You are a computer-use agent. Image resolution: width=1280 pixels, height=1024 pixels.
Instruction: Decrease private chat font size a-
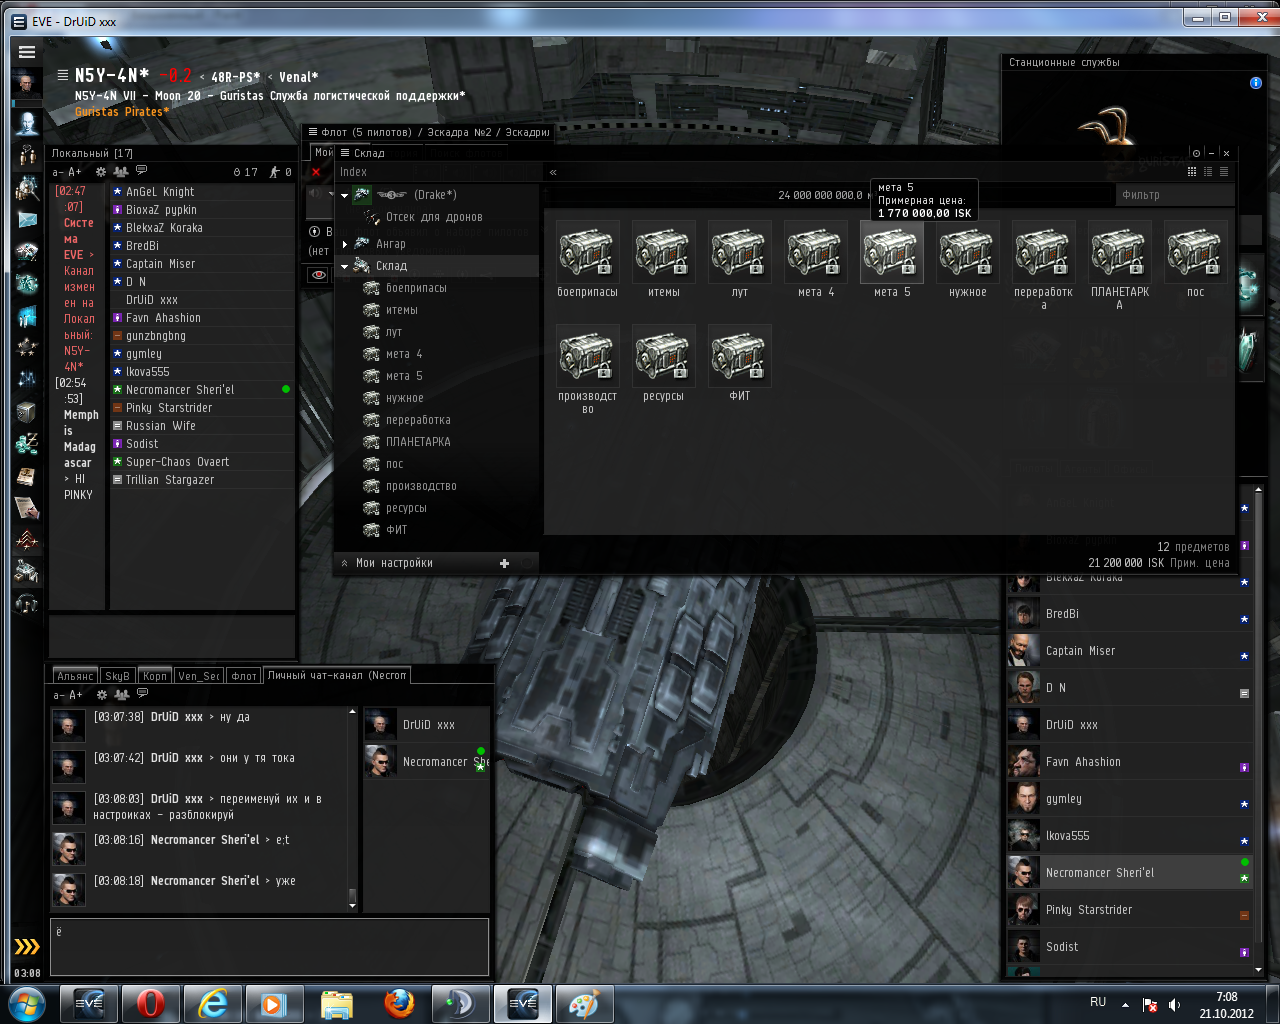(58, 695)
